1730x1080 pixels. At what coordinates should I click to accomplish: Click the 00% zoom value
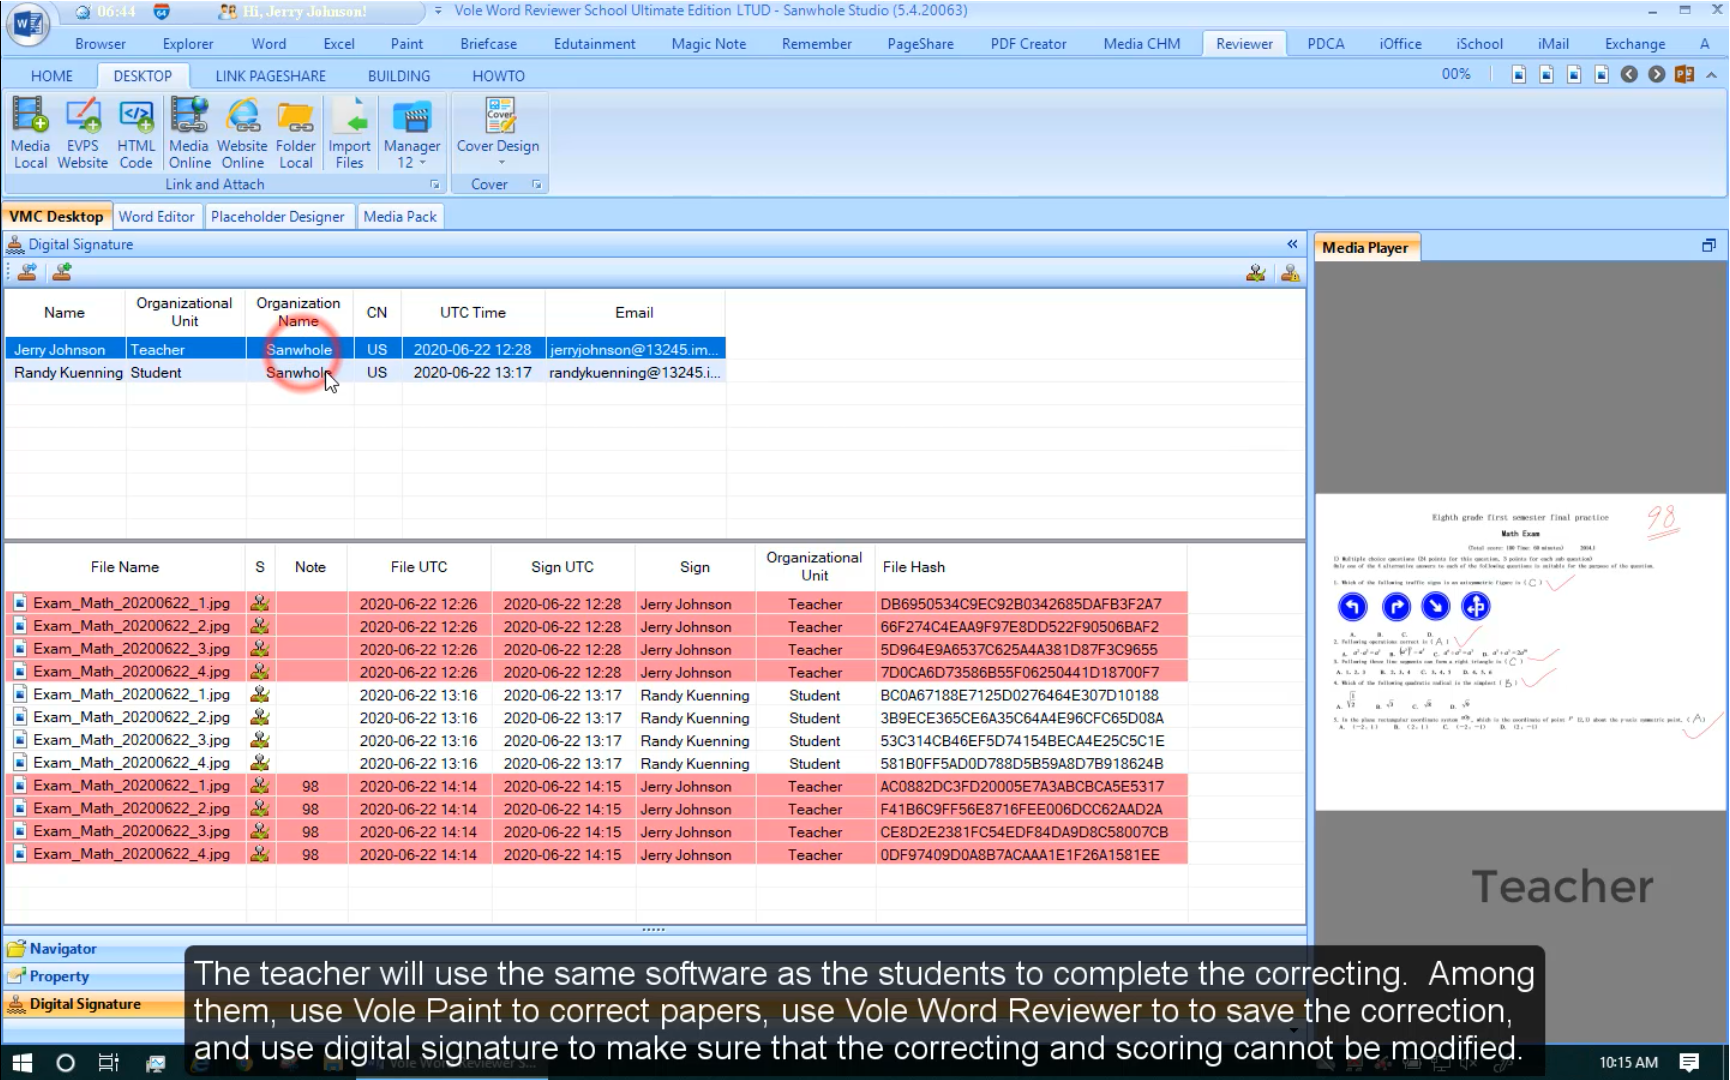[x=1456, y=74]
